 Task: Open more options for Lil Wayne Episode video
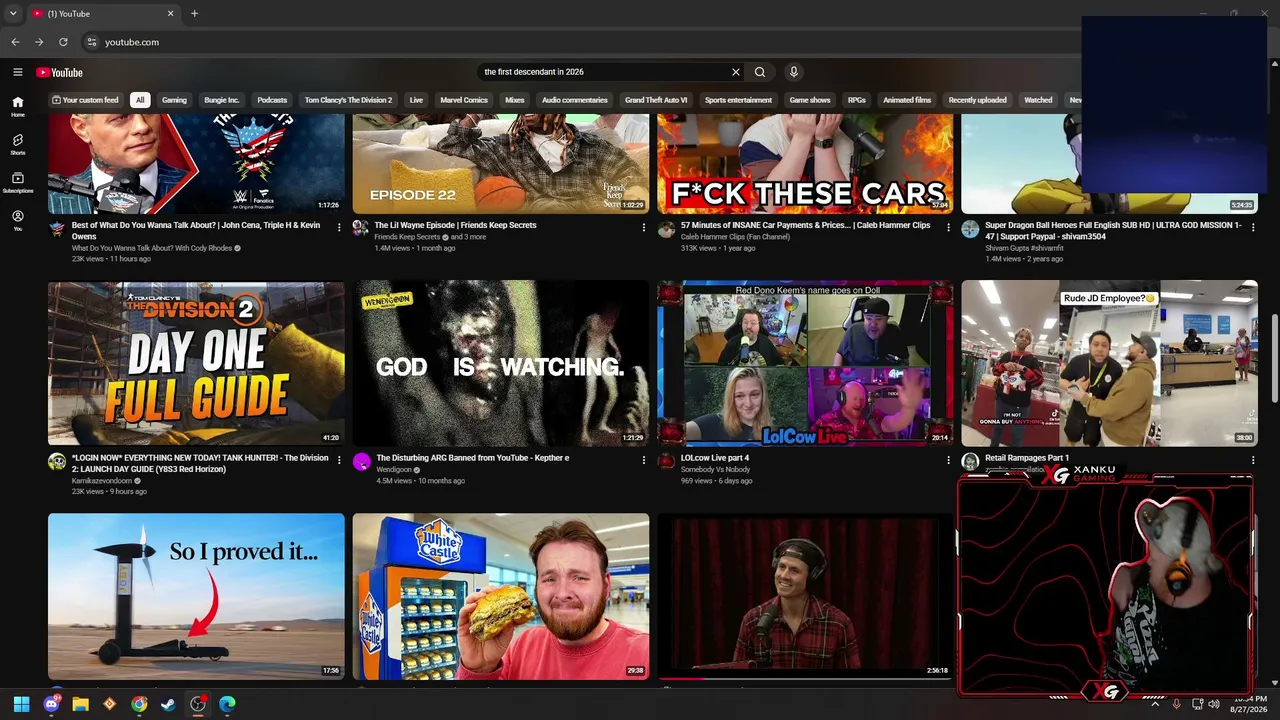point(643,227)
